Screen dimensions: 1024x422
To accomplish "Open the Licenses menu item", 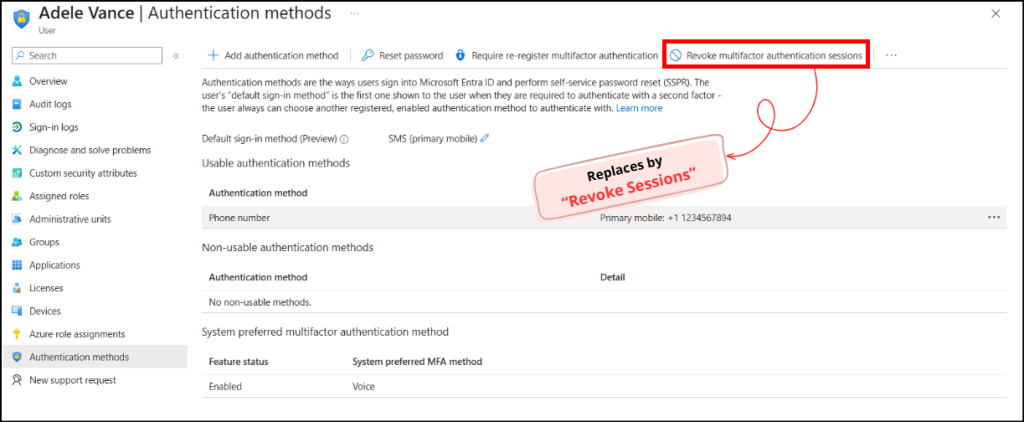I will 47,288.
